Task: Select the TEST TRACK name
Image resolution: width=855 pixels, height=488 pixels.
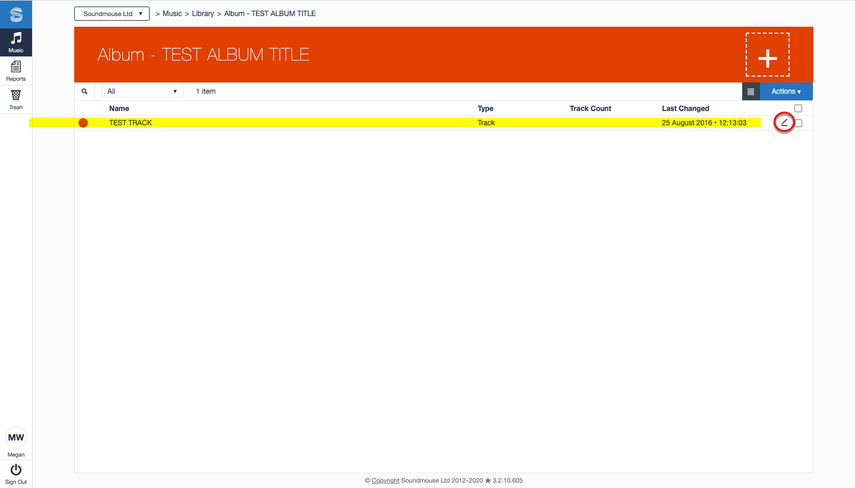Action: point(130,123)
